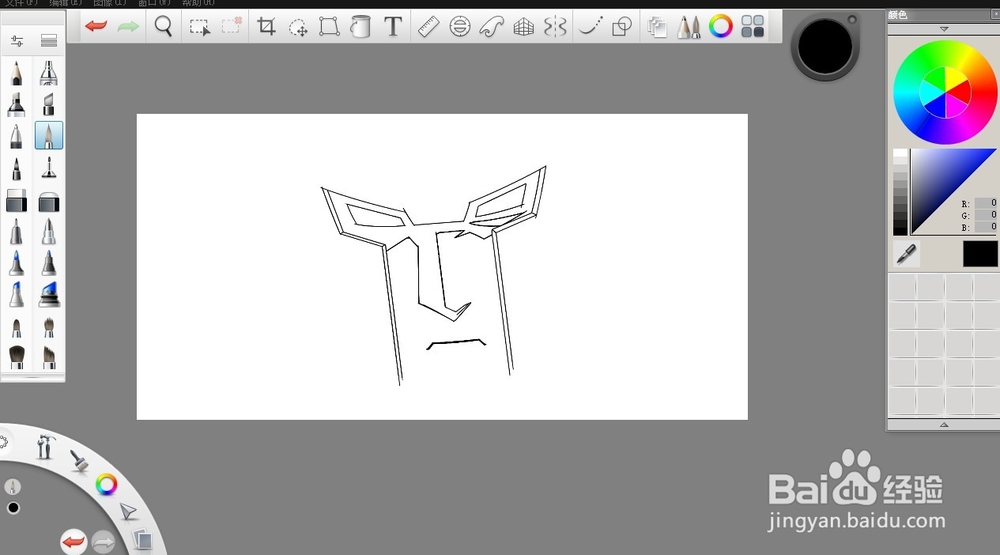Click the arrow pointer icon on the lagoon
The height and width of the screenshot is (555, 1000).
pyautogui.click(x=128, y=512)
